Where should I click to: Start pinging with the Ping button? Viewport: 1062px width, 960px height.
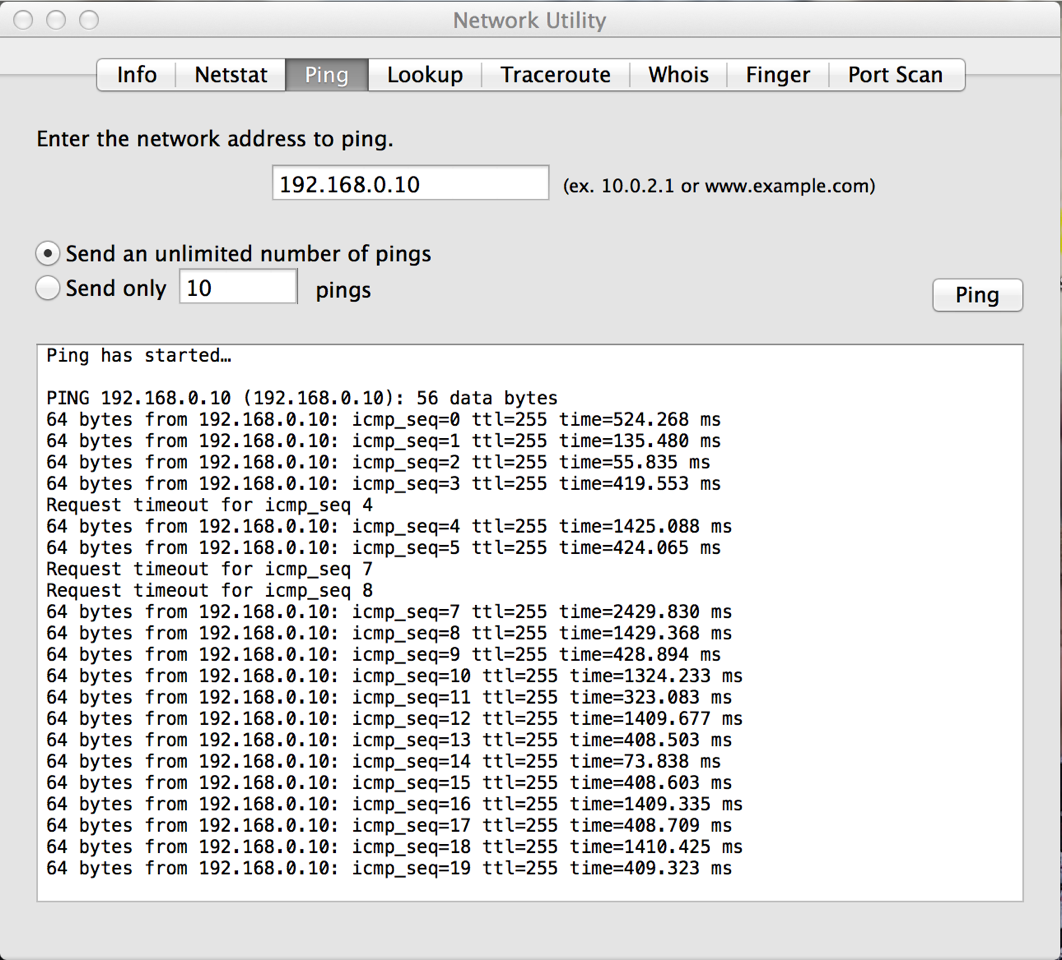pos(977,295)
